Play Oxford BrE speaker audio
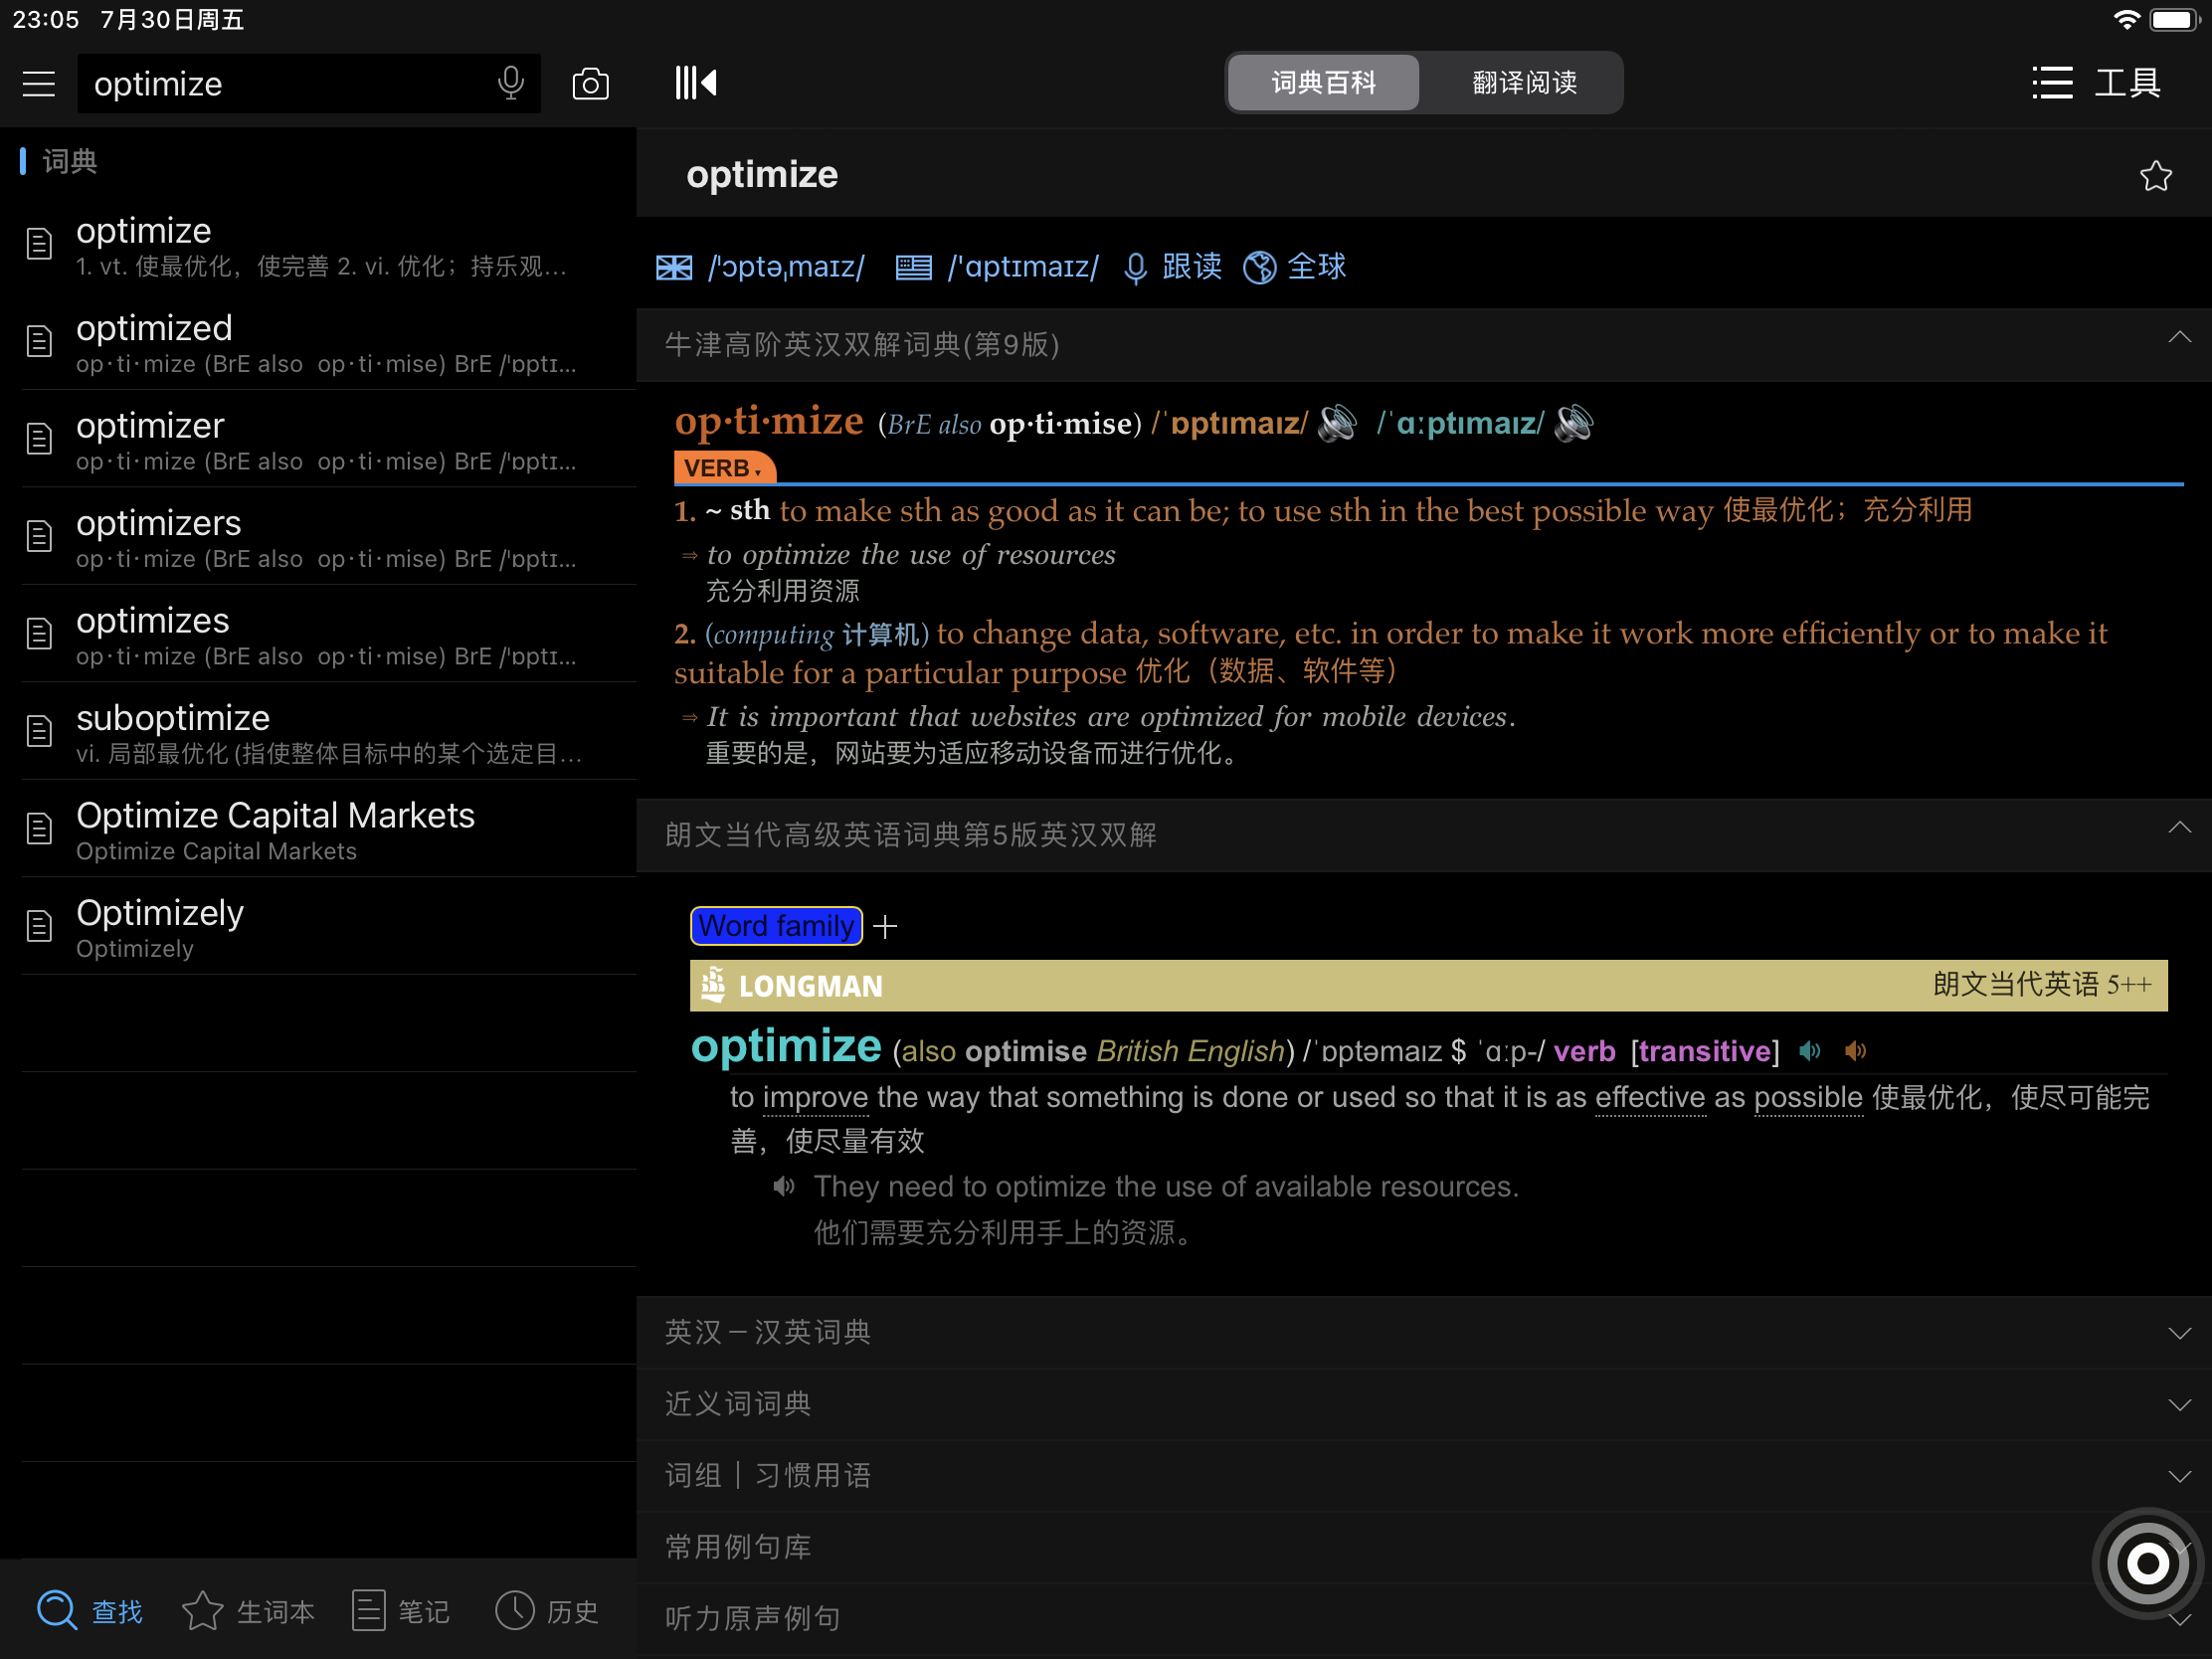Viewport: 2212px width, 1659px height. [1337, 423]
